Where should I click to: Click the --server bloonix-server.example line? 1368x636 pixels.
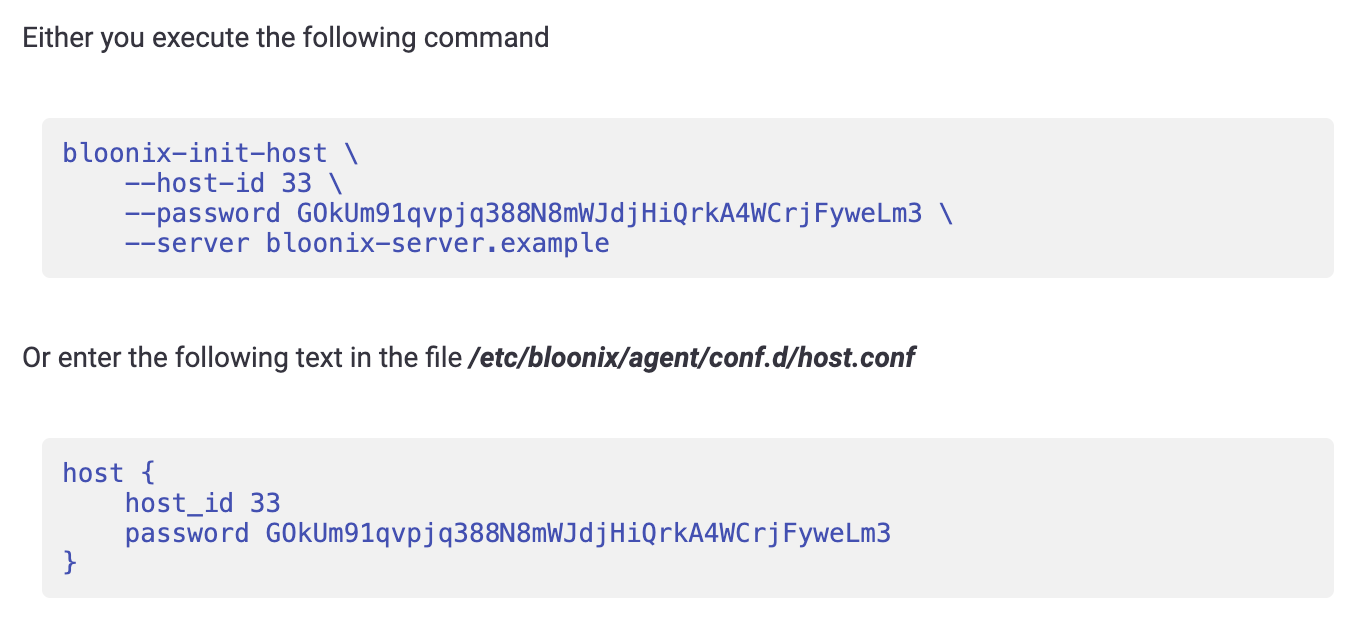[367, 243]
